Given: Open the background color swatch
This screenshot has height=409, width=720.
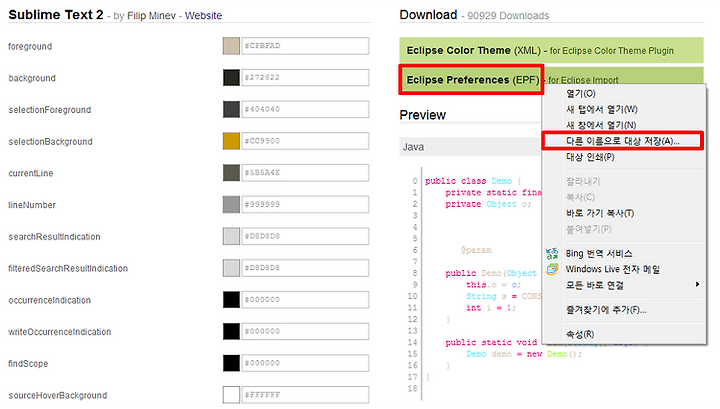Looking at the screenshot, I should pyautogui.click(x=231, y=78).
